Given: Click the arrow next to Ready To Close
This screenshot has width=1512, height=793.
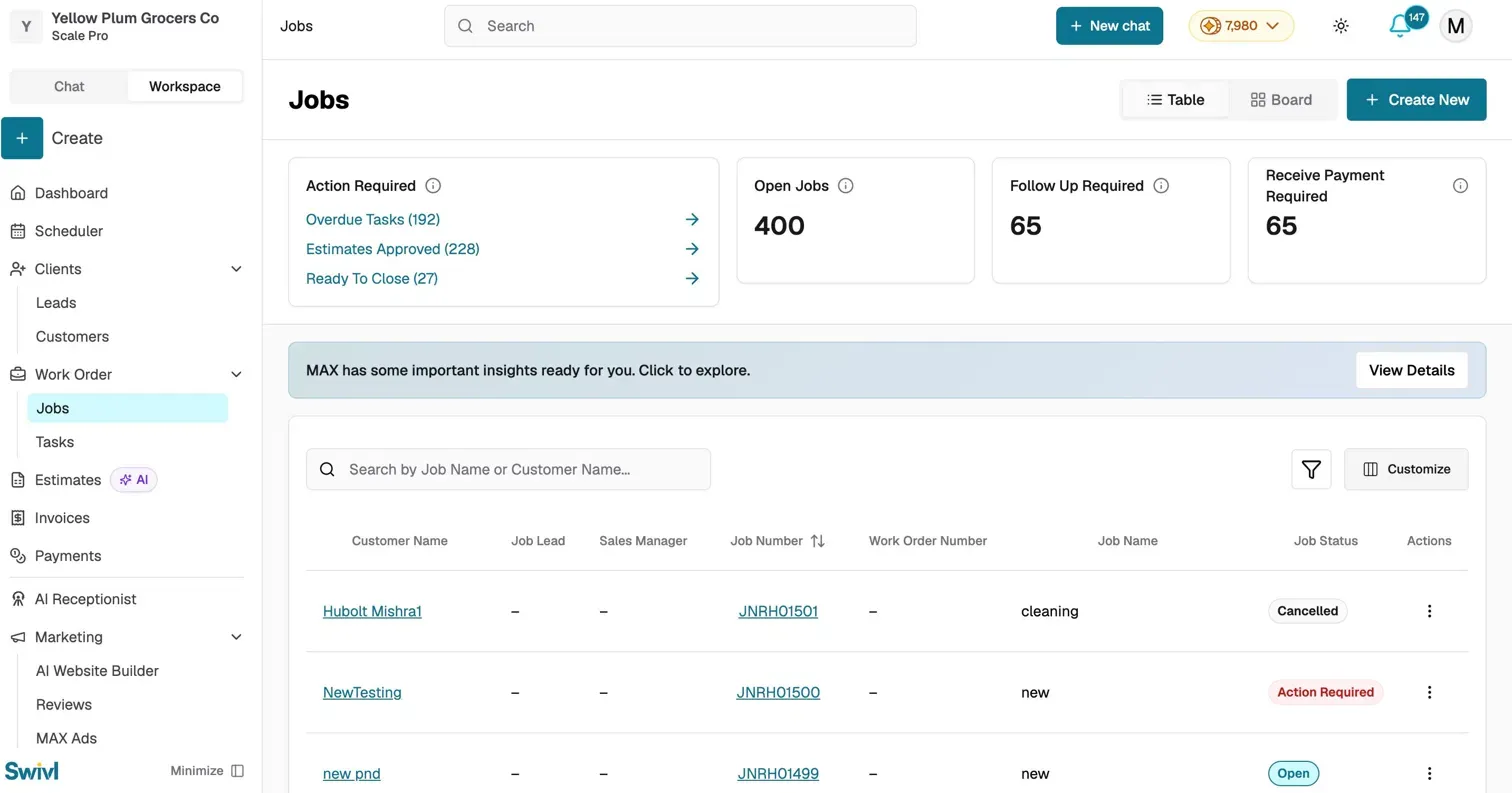Looking at the screenshot, I should [x=692, y=278].
